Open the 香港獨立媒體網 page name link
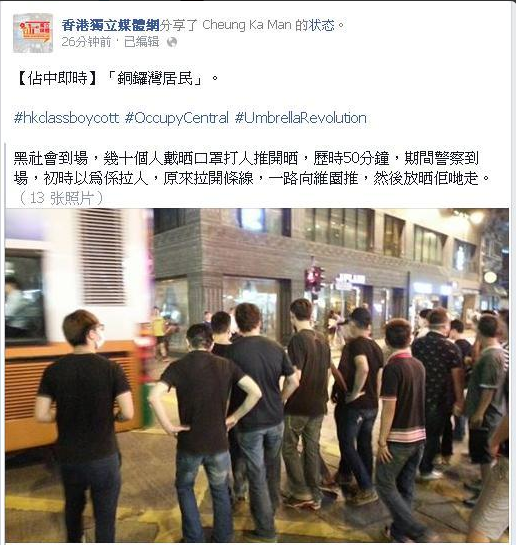516x547 pixels. tap(110, 25)
